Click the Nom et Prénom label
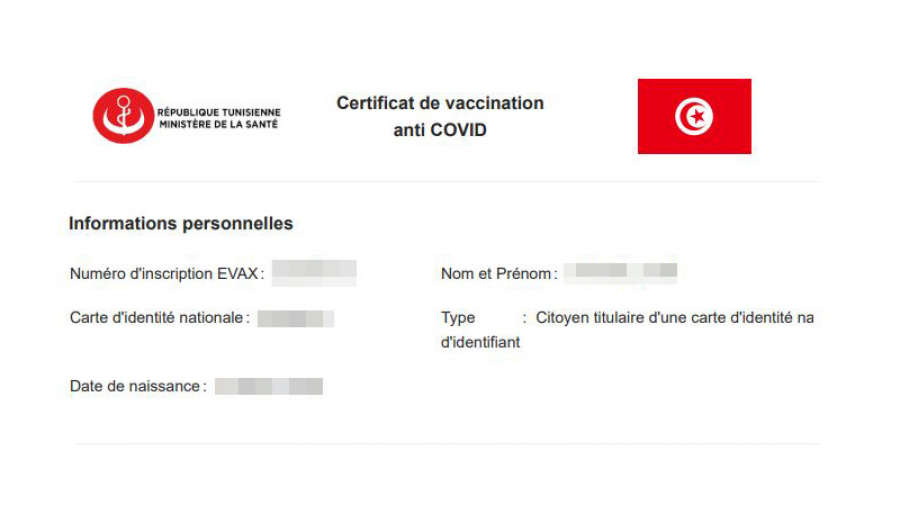Screen dimensions: 900x505 [x=496, y=273]
